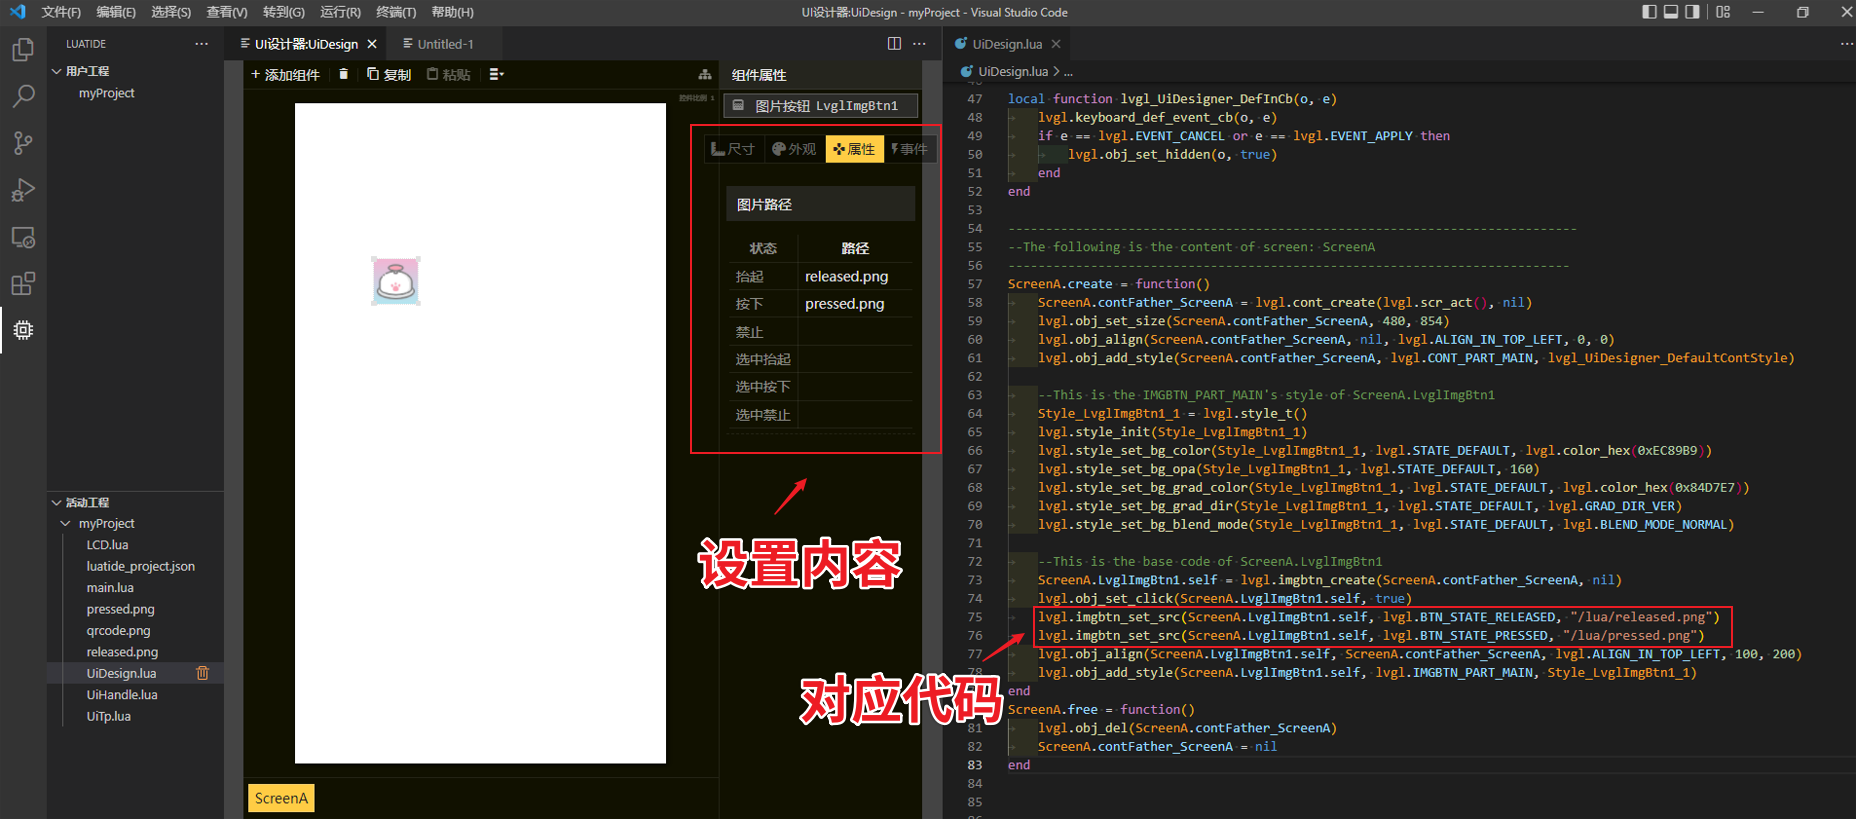Delete UiDesign.lua using its red trash icon
This screenshot has height=819, width=1856.
[x=203, y=673]
